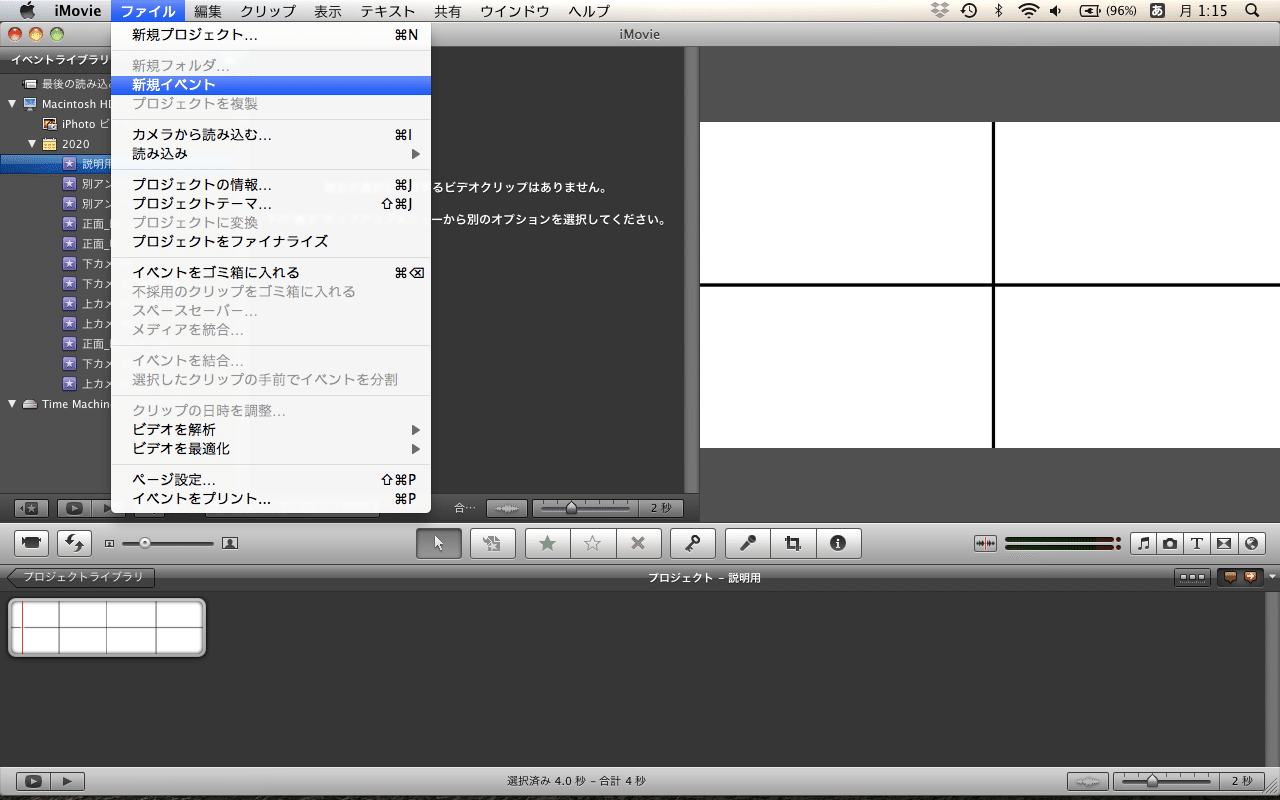The width and height of the screenshot is (1280, 800).
Task: Play project full screen bottom-left button
Action: (x=33, y=781)
